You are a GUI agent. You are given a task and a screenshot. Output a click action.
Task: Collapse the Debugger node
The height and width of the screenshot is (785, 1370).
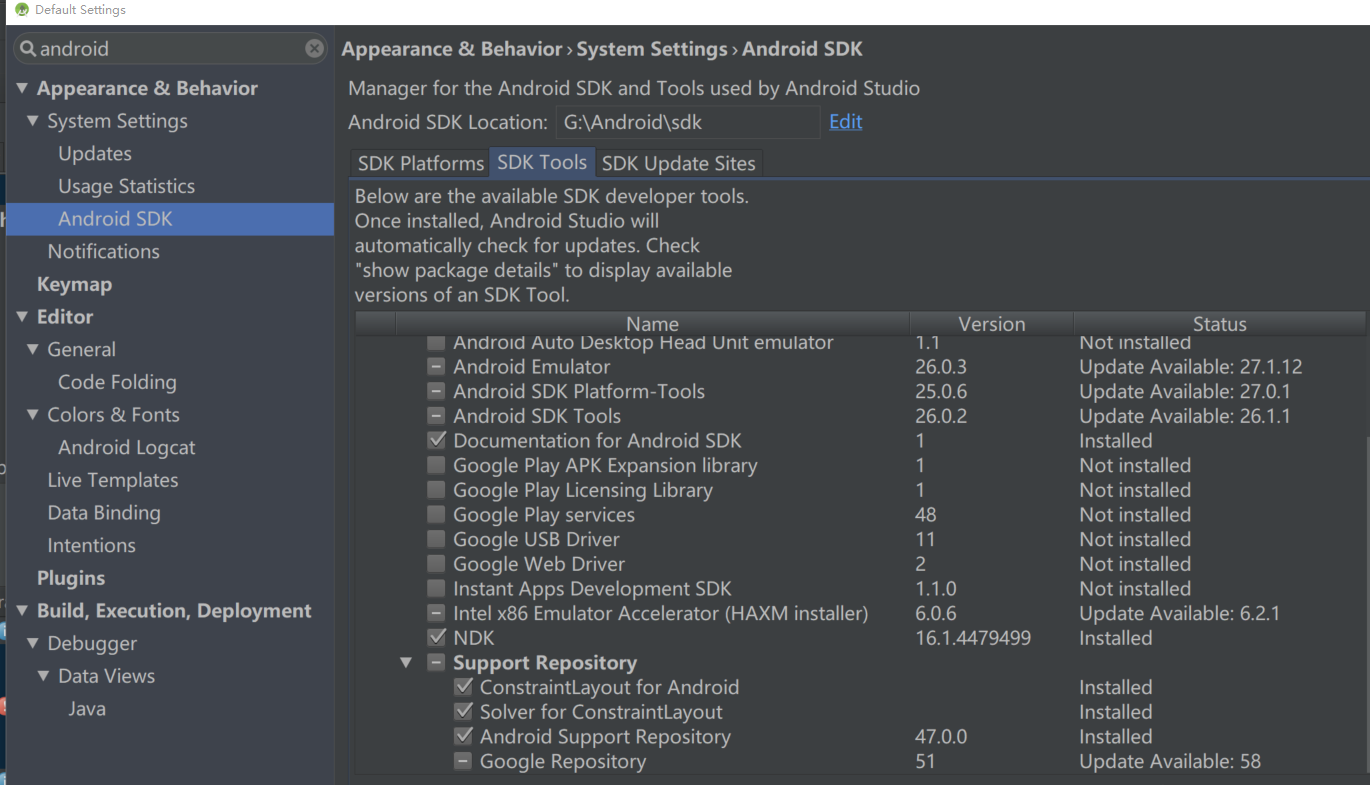(33, 644)
